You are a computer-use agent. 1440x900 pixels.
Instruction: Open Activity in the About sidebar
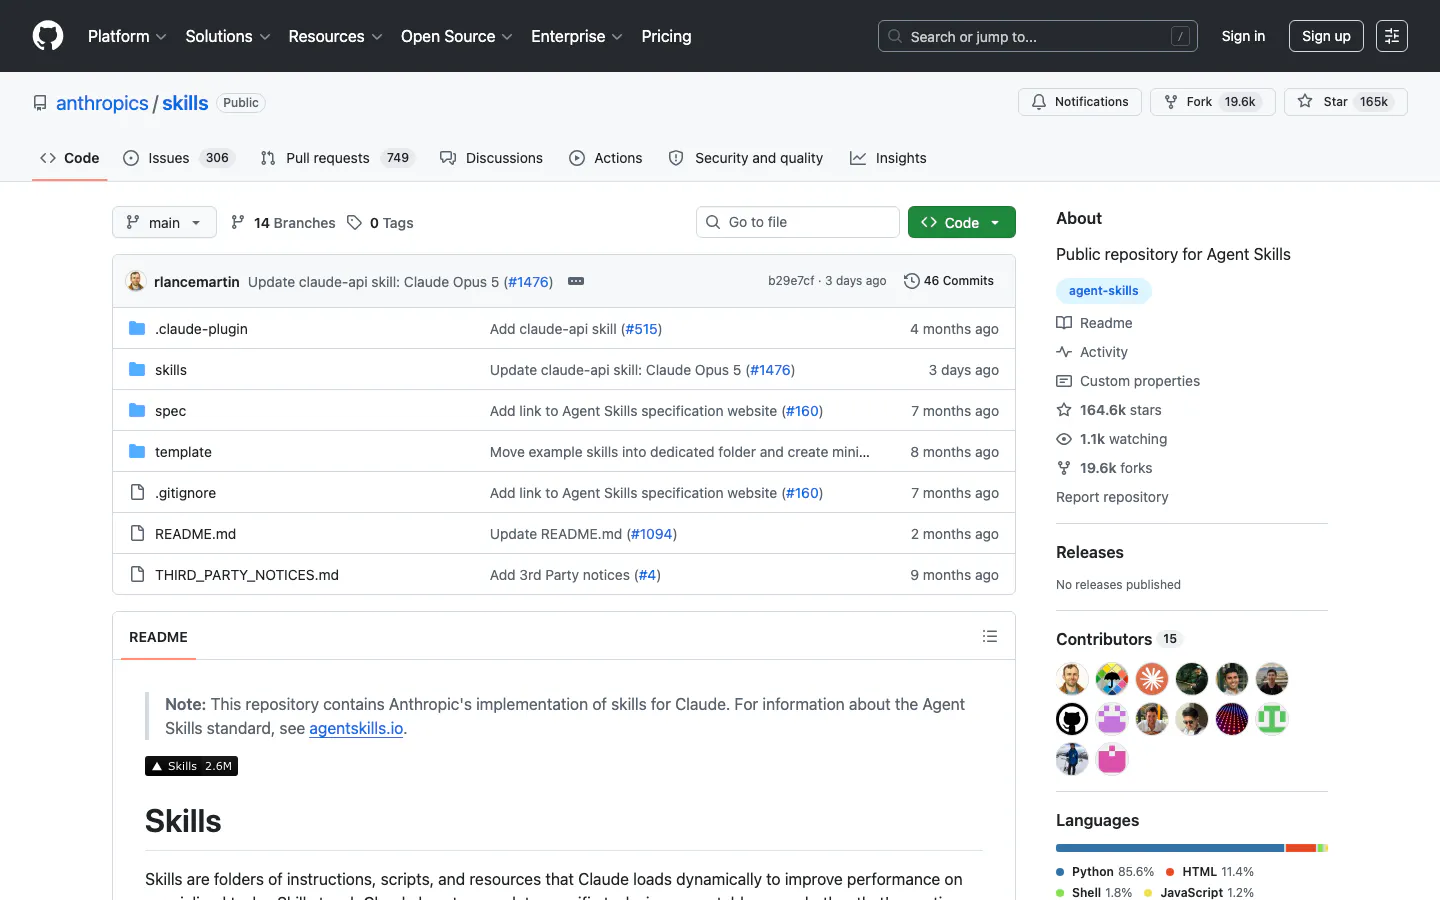1092,352
